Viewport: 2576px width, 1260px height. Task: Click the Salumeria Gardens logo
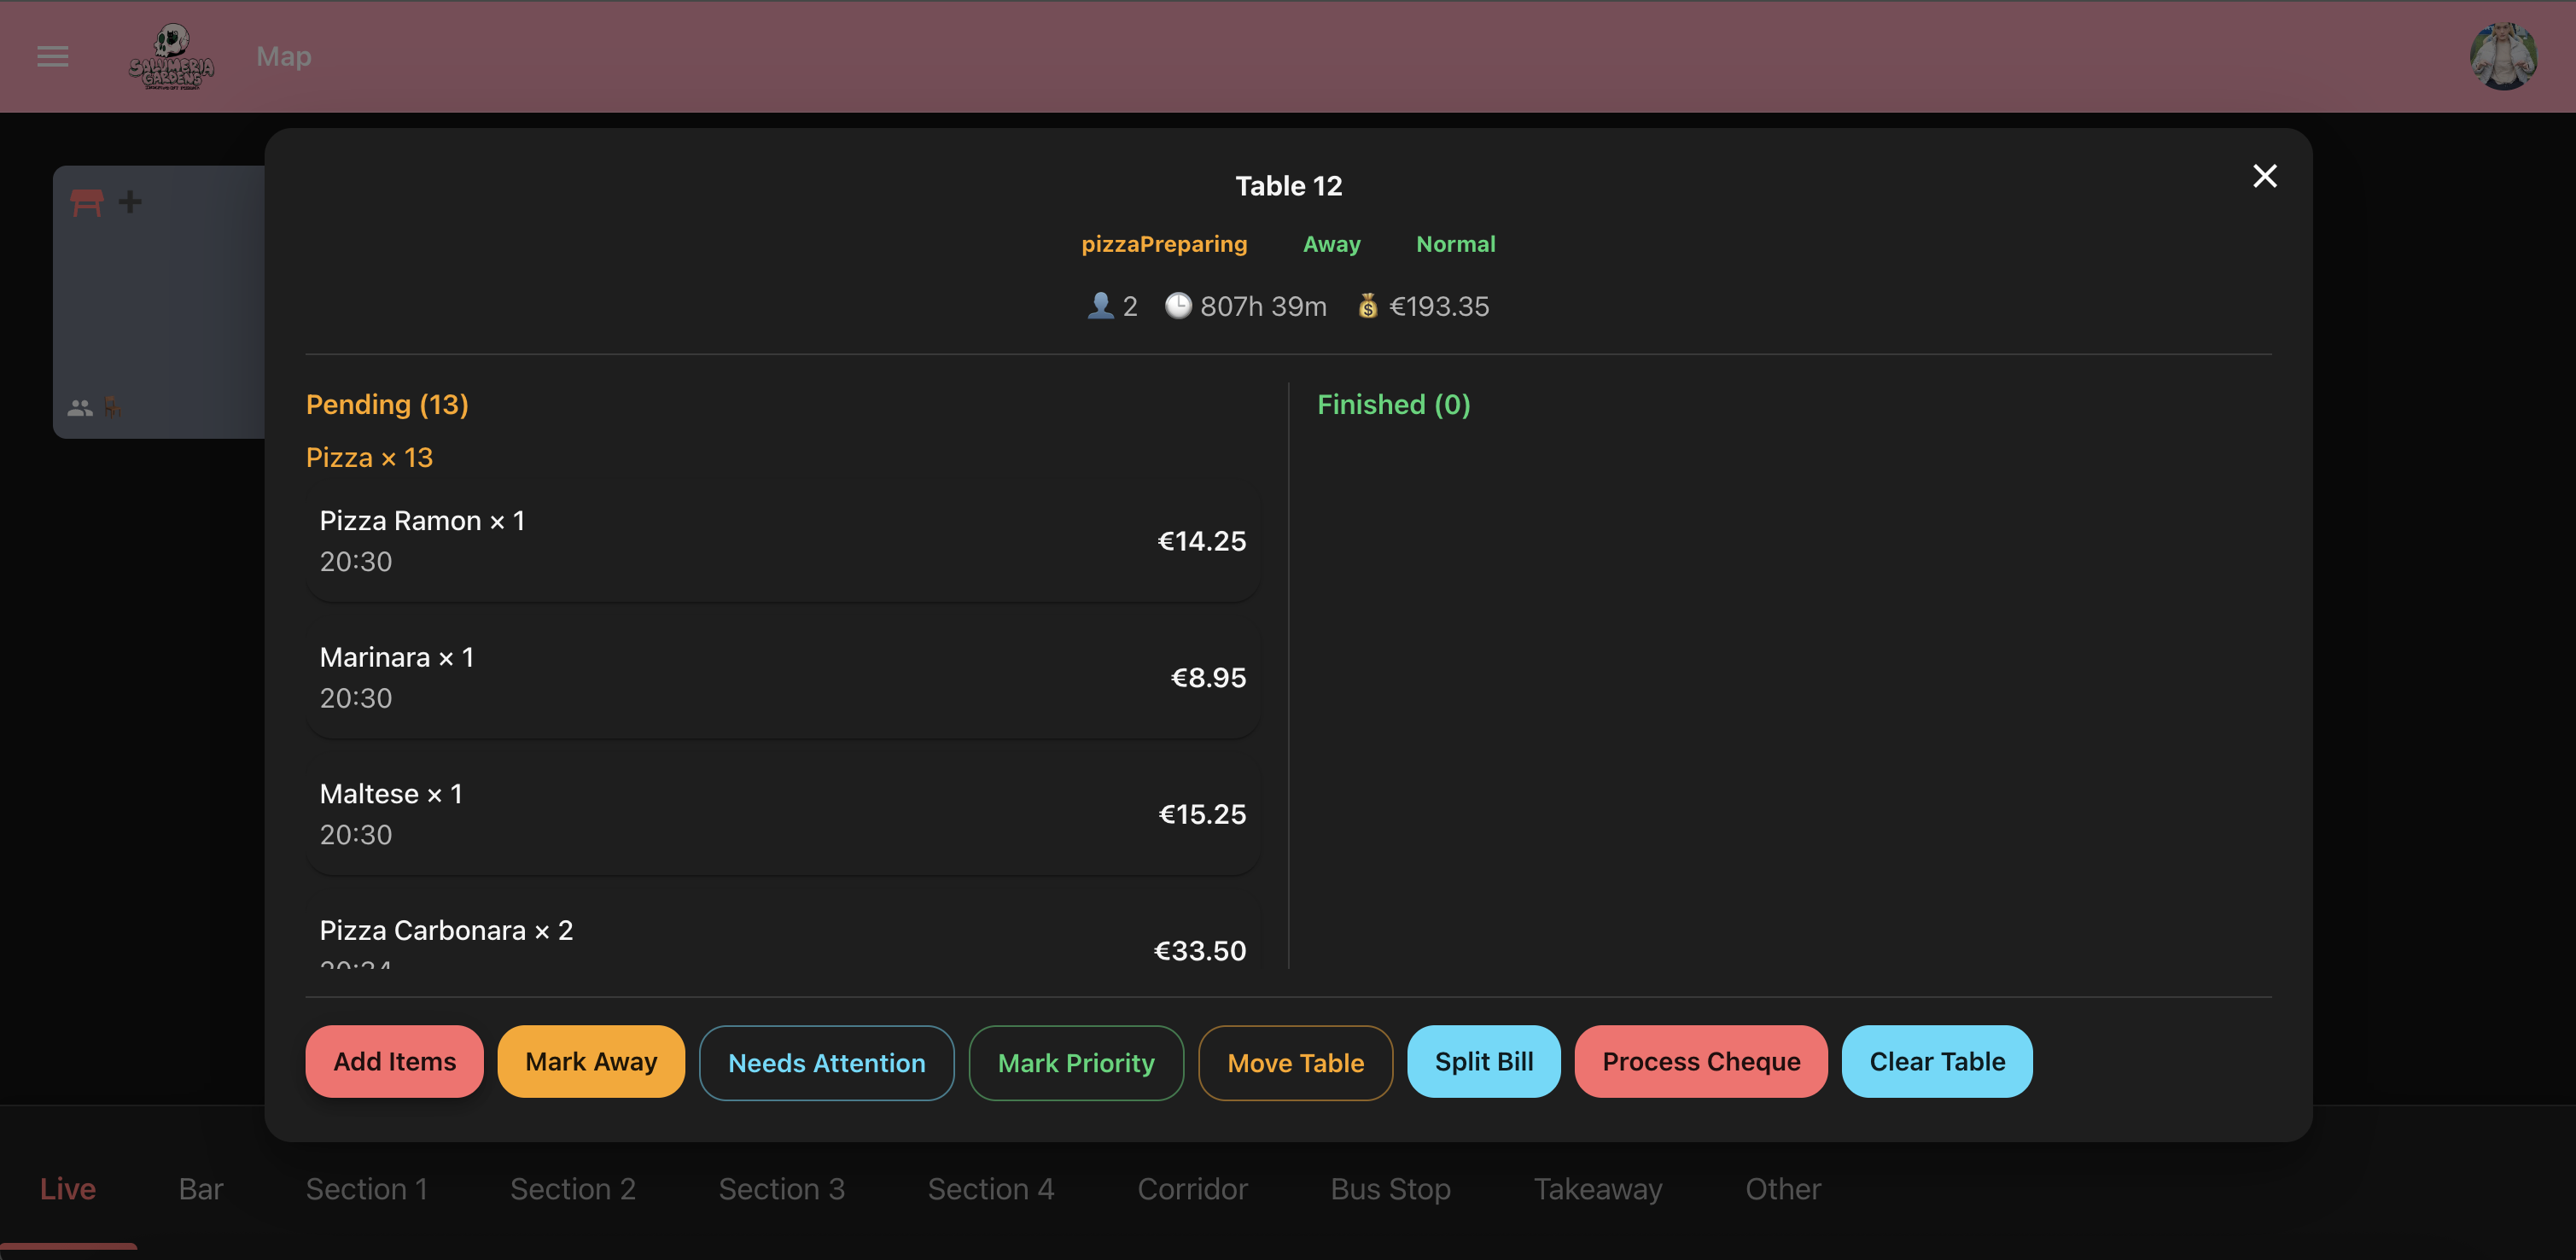pos(172,57)
